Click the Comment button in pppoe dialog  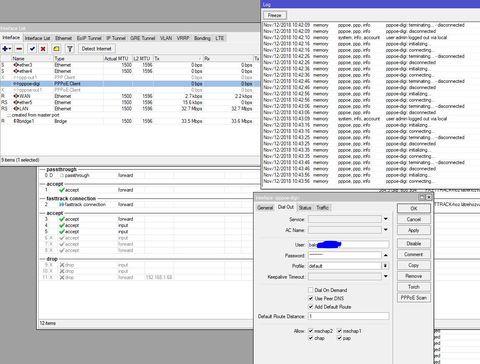tap(414, 254)
